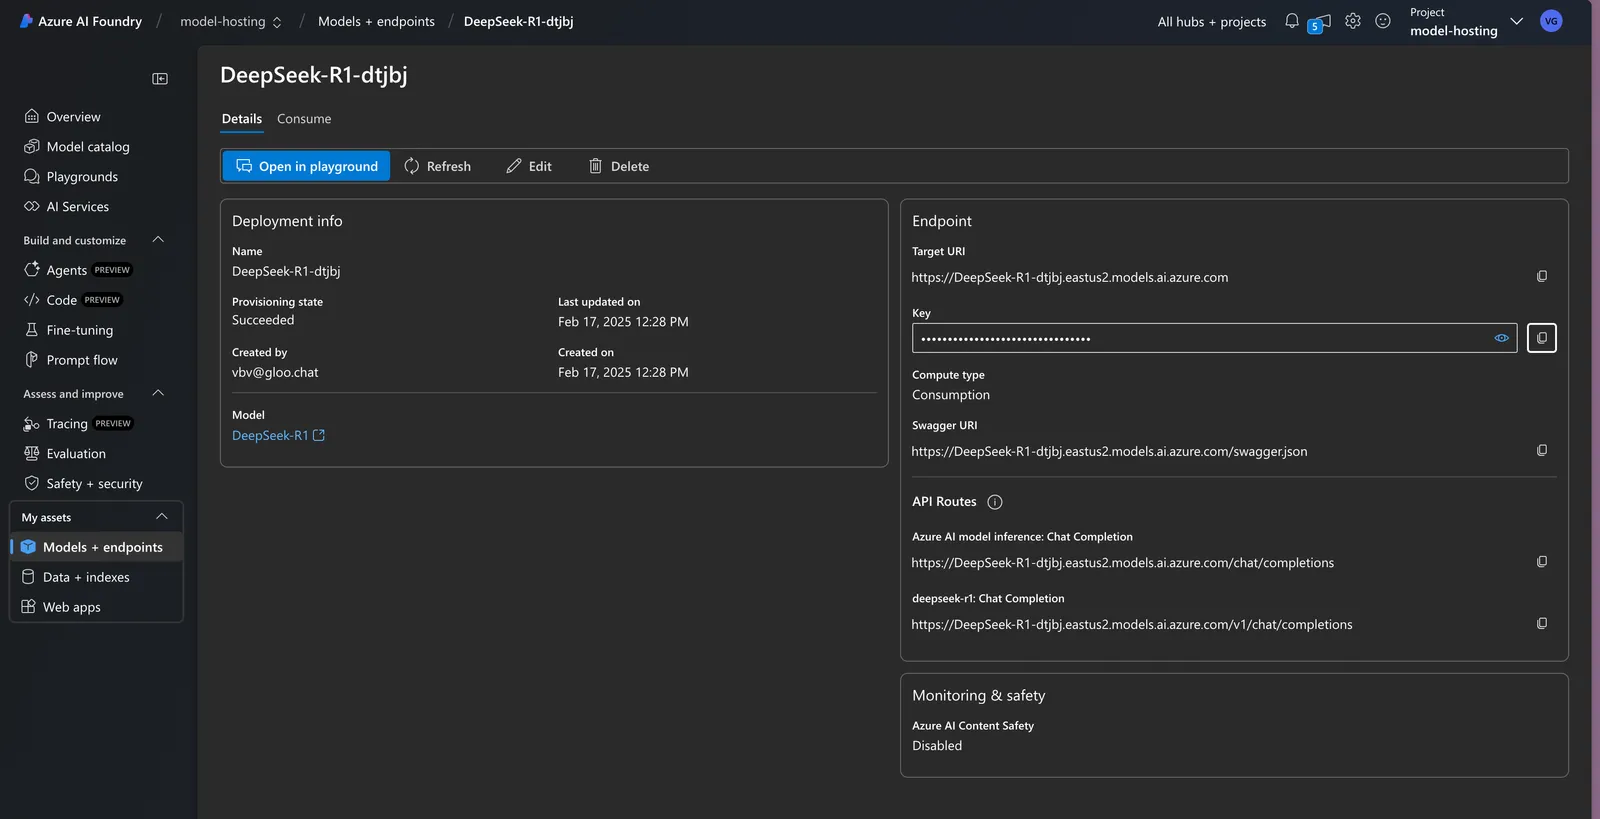Screen dimensions: 1600x819
Task: Show API Routes info tooltip icon
Action: 995,502
